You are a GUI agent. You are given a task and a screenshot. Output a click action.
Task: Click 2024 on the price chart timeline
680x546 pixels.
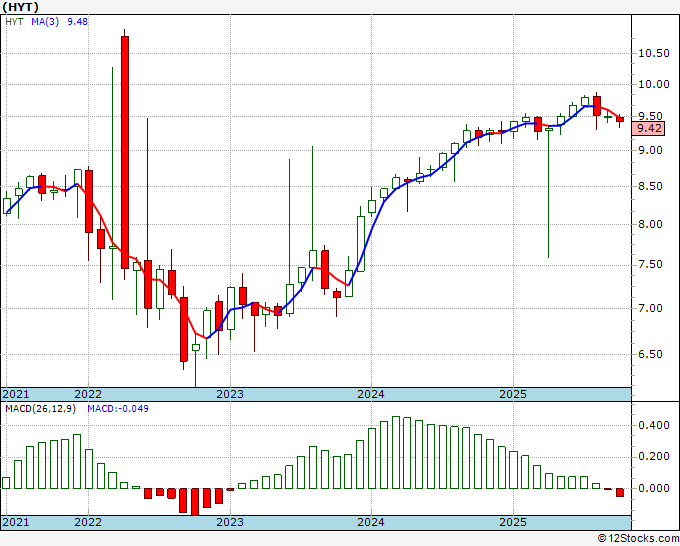[371, 394]
